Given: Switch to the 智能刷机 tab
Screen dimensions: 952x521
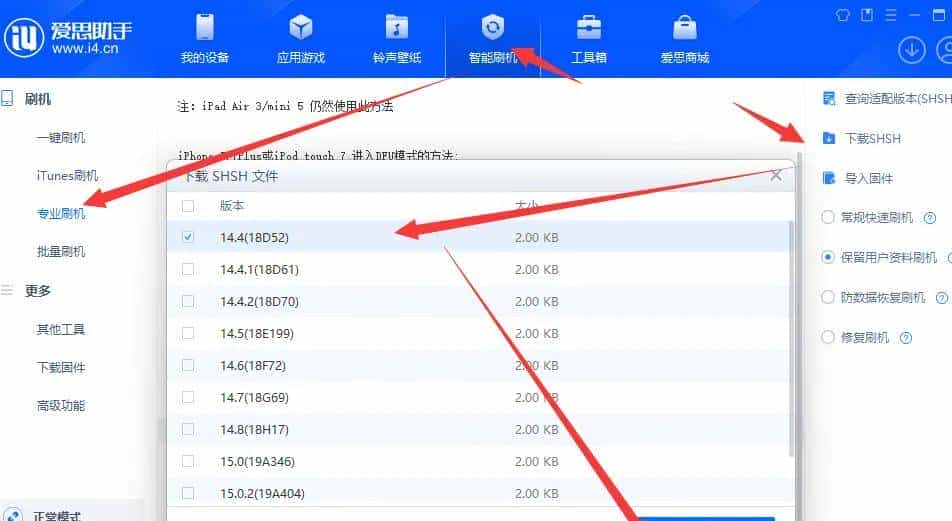Looking at the screenshot, I should 493,38.
